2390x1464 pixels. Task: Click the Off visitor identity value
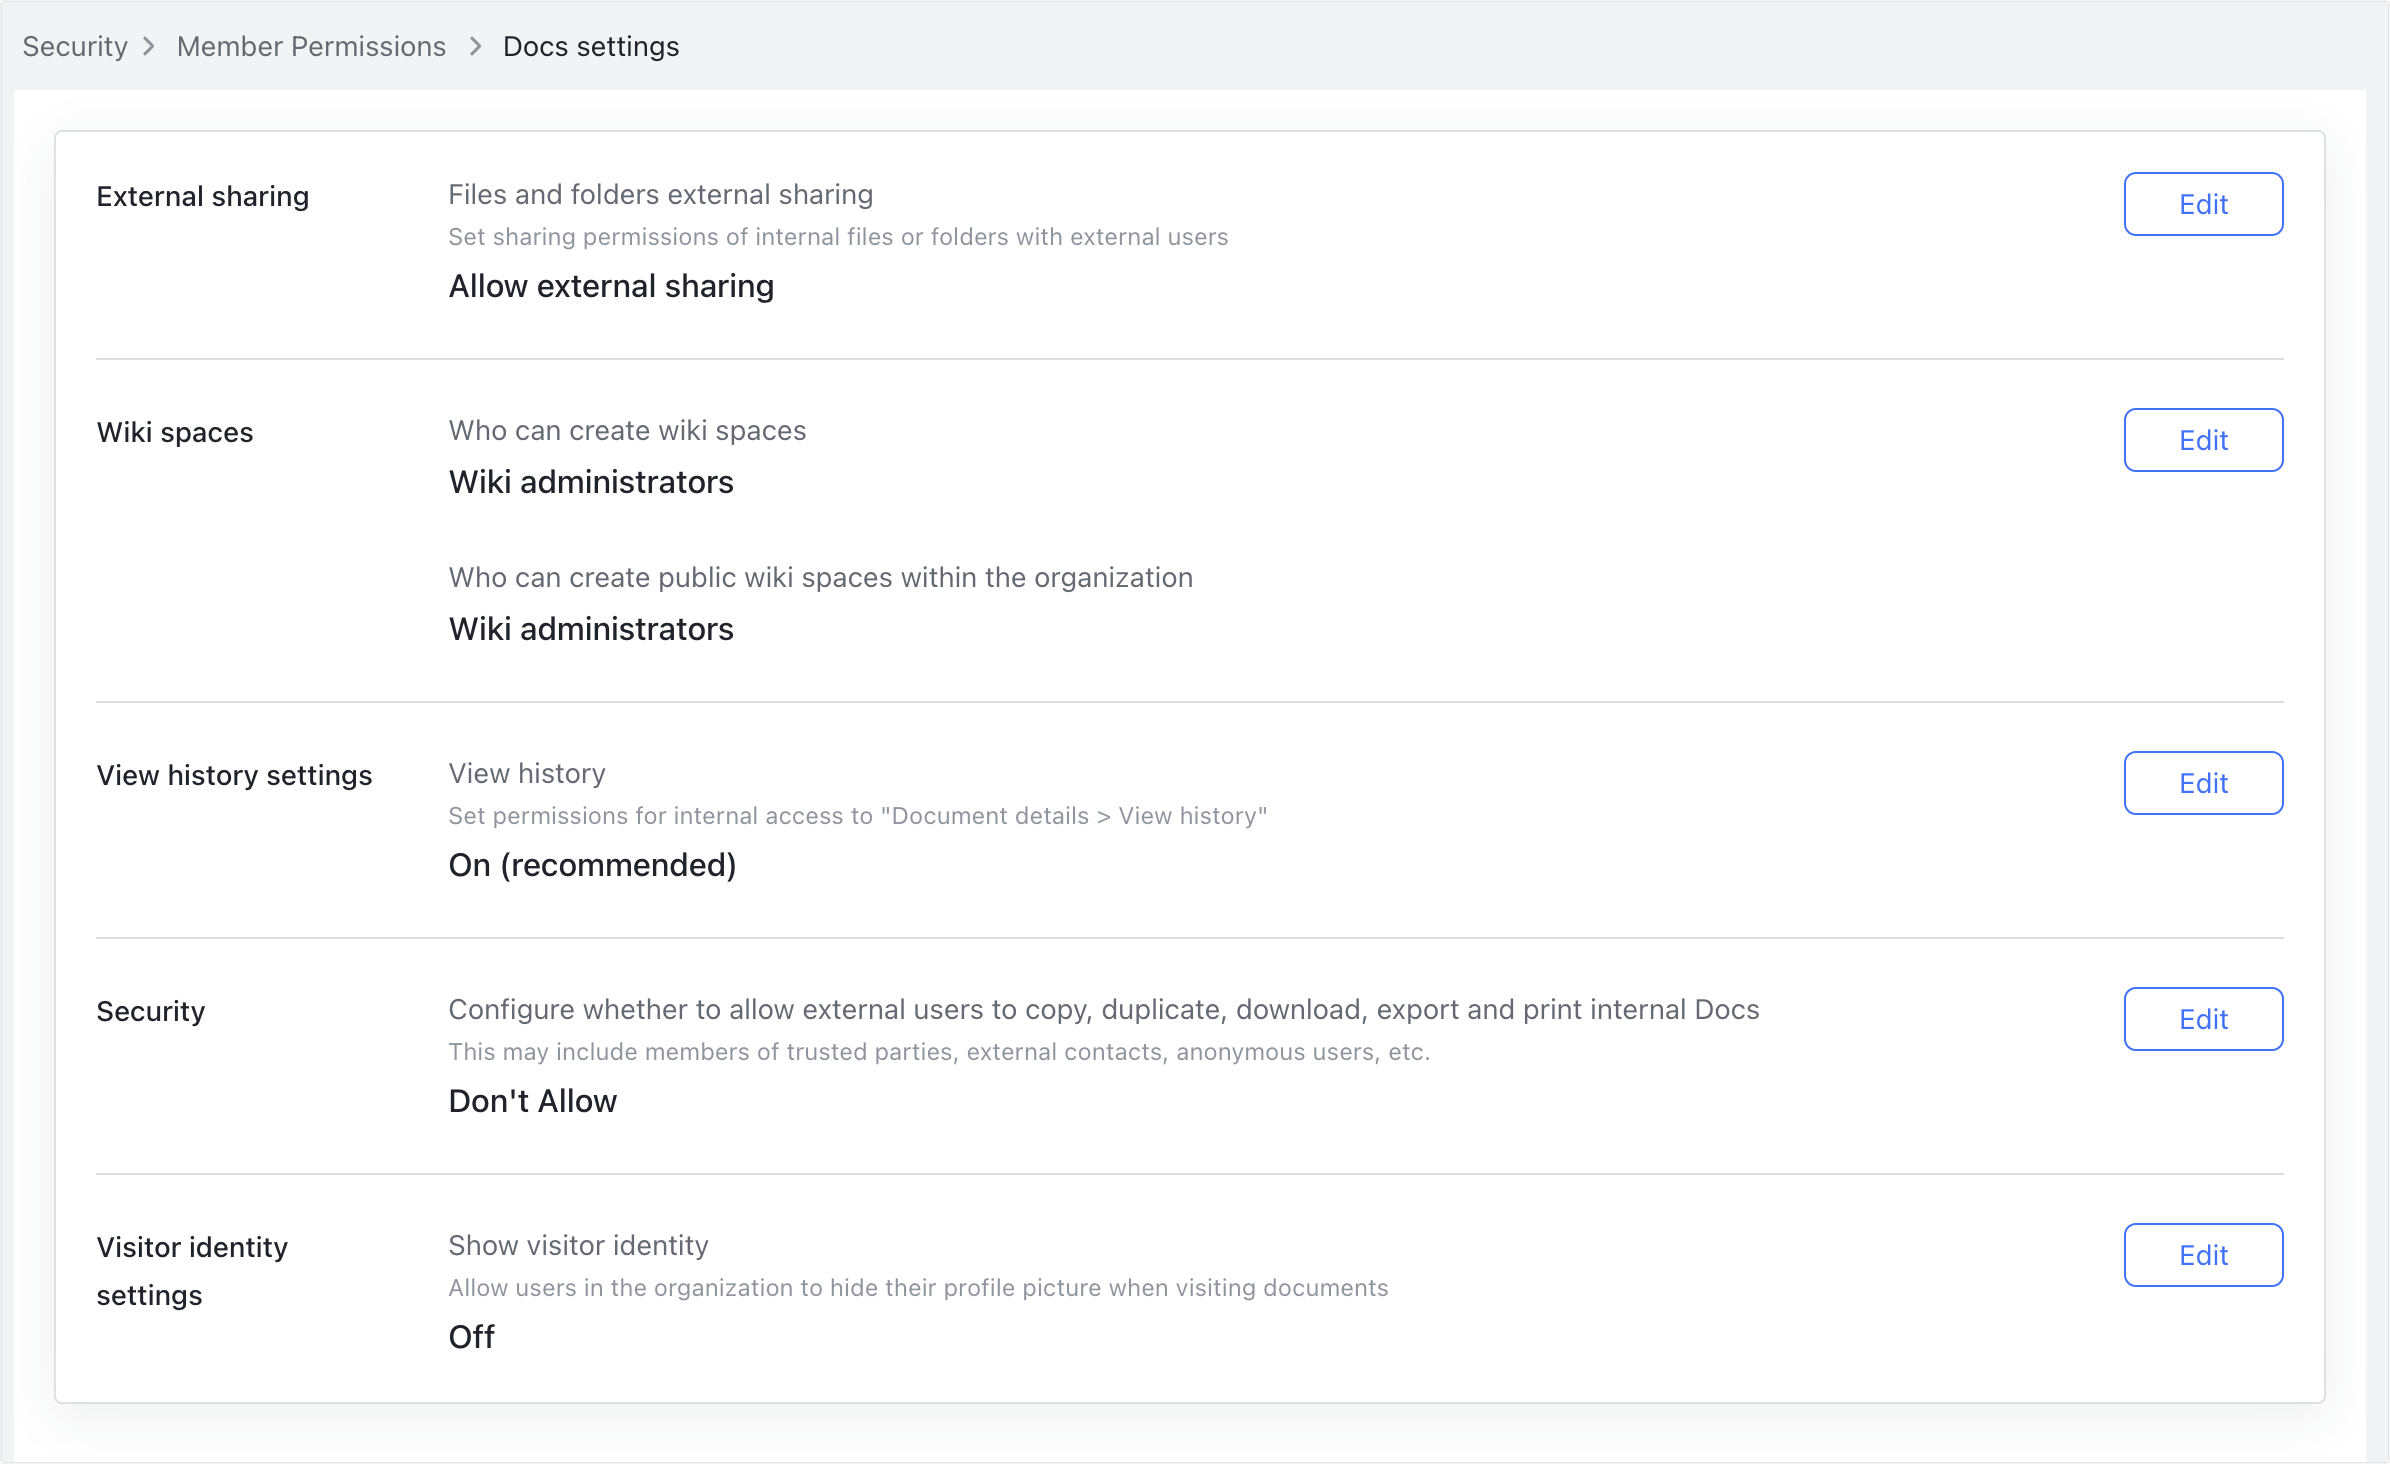471,1336
